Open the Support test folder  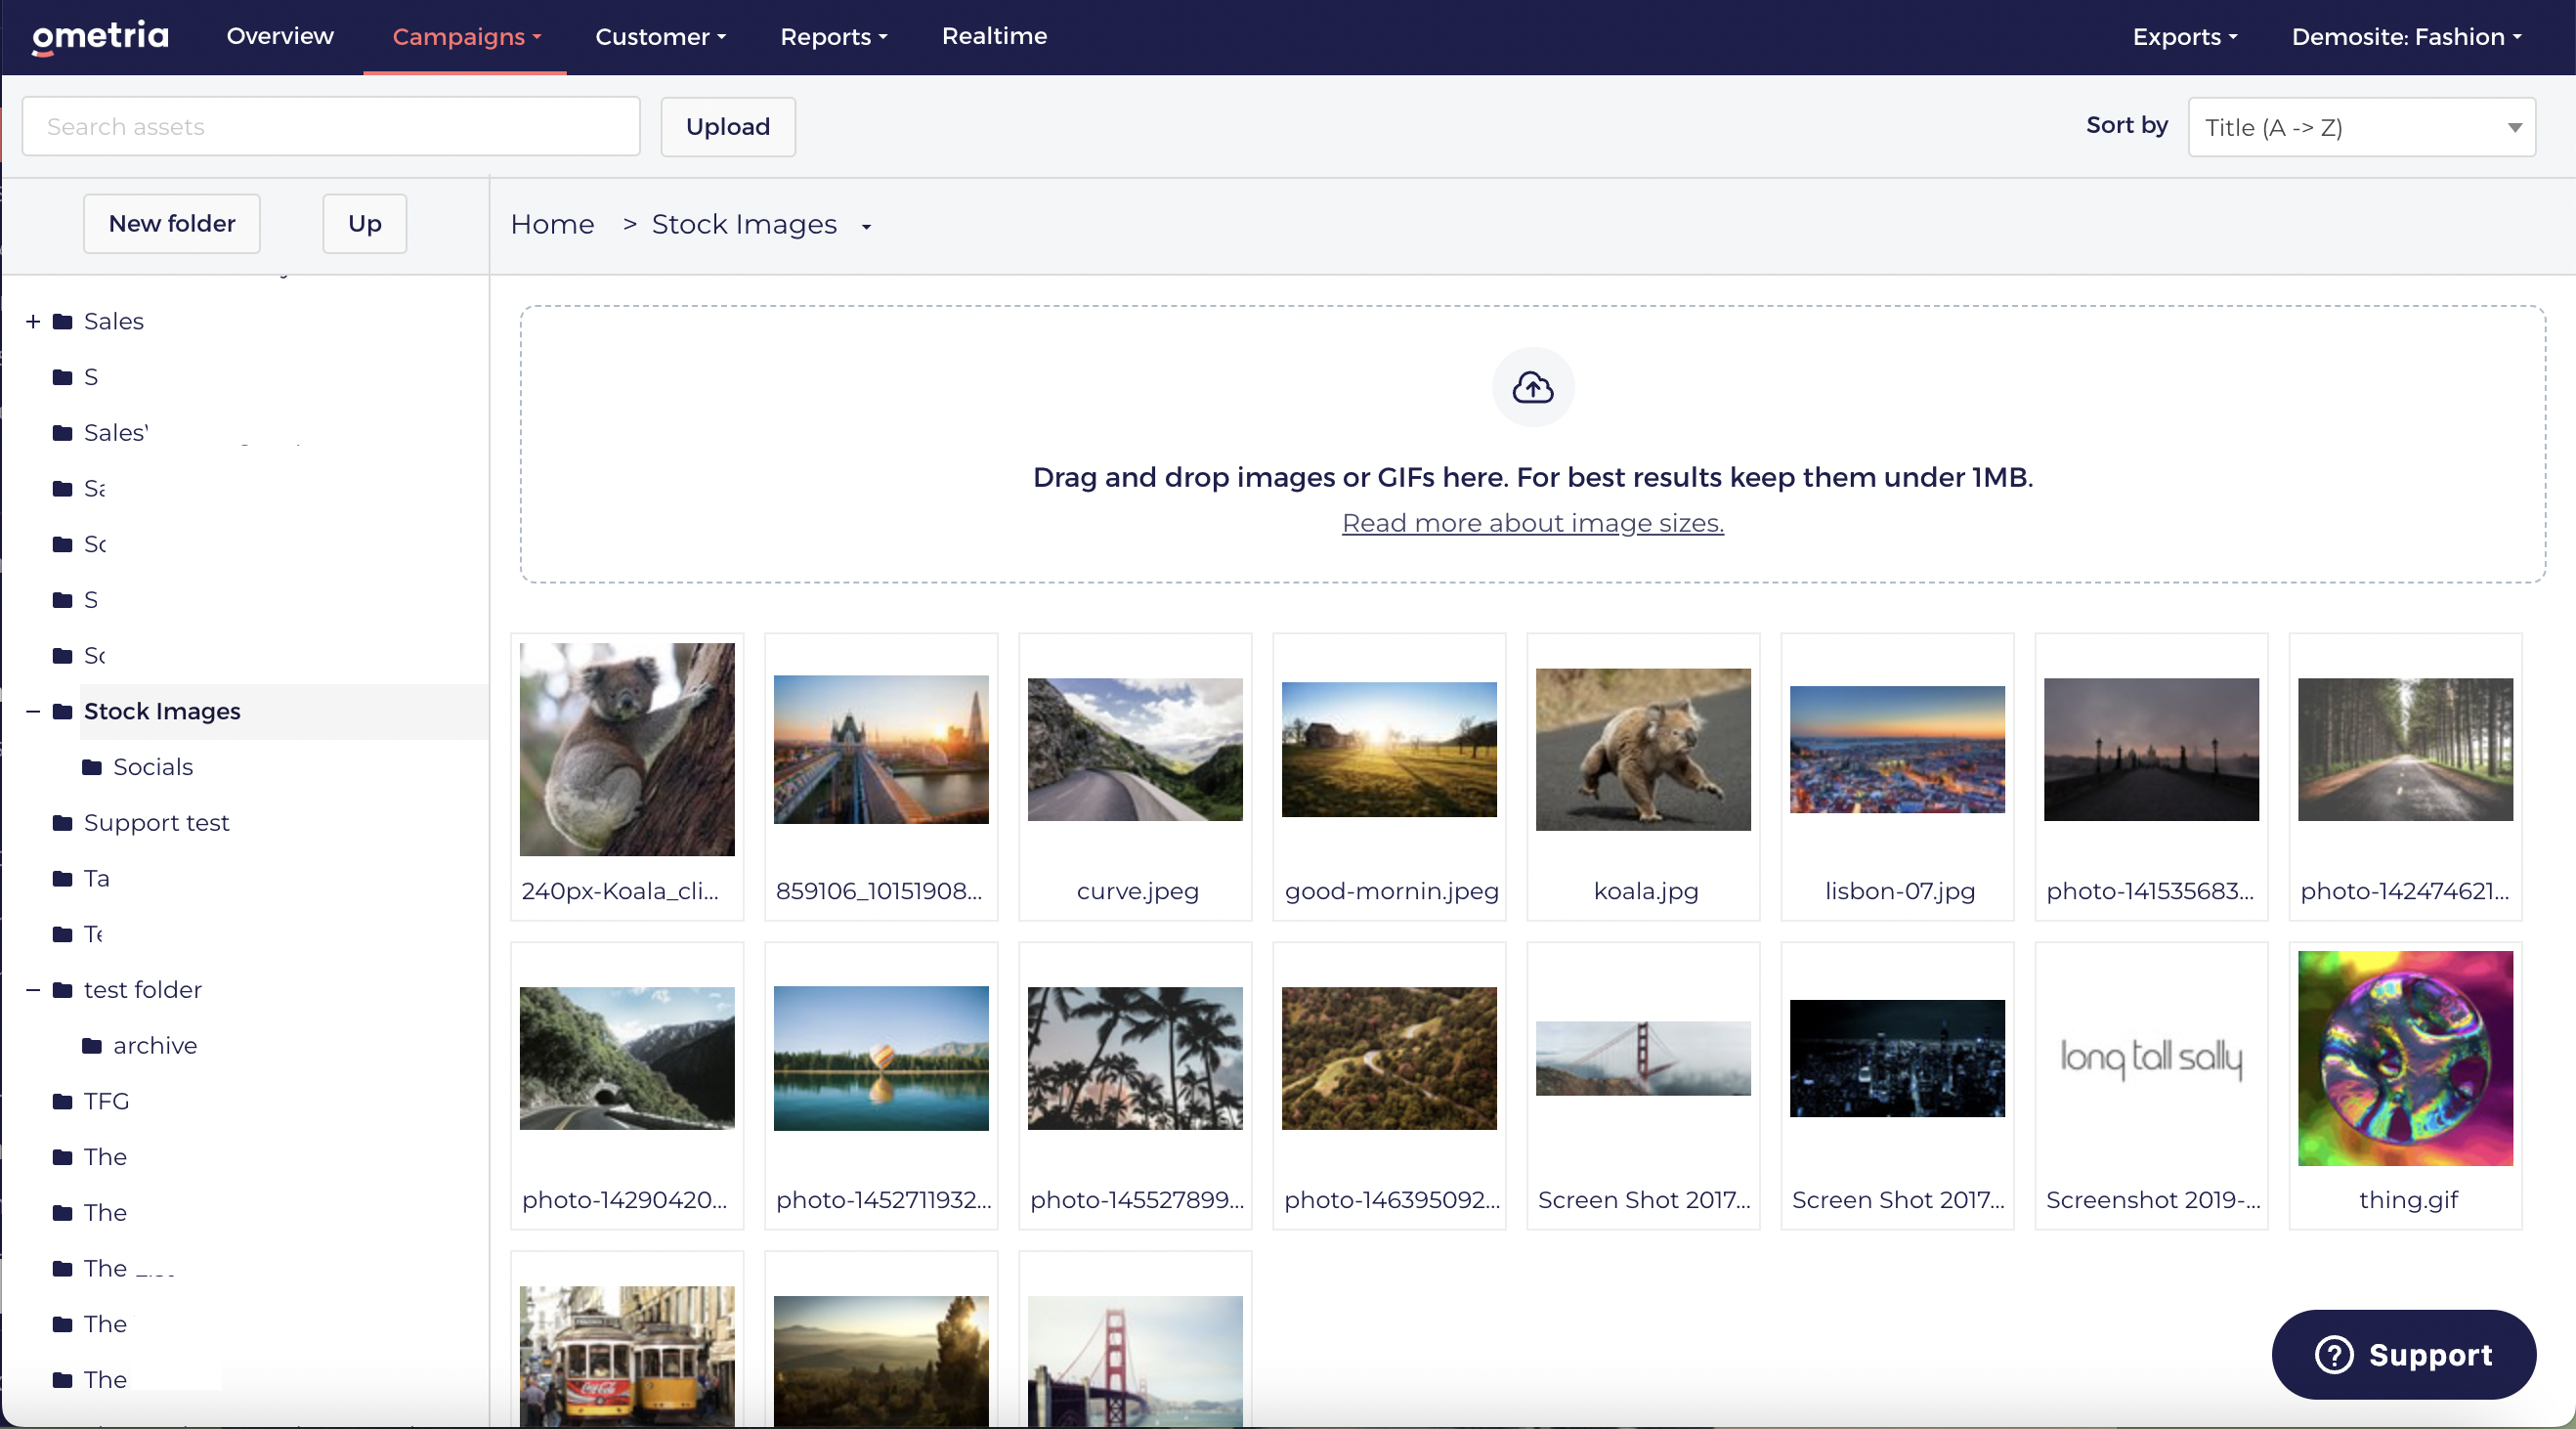(x=156, y=823)
